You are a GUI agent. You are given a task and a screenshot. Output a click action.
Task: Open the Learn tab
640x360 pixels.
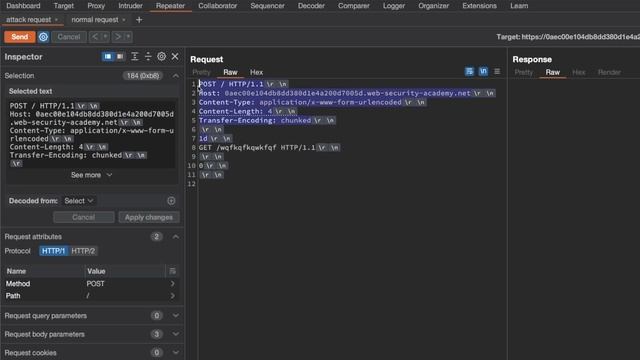pos(519,6)
